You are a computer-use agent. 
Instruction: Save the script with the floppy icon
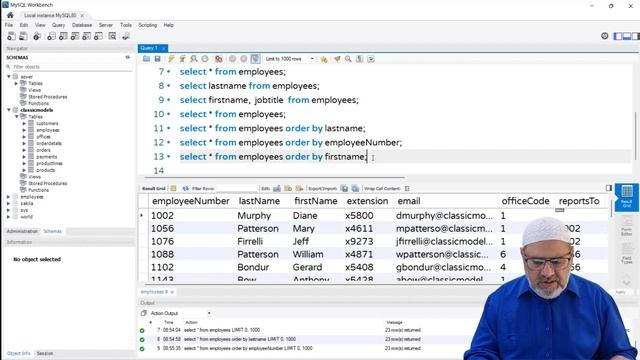(x=157, y=59)
